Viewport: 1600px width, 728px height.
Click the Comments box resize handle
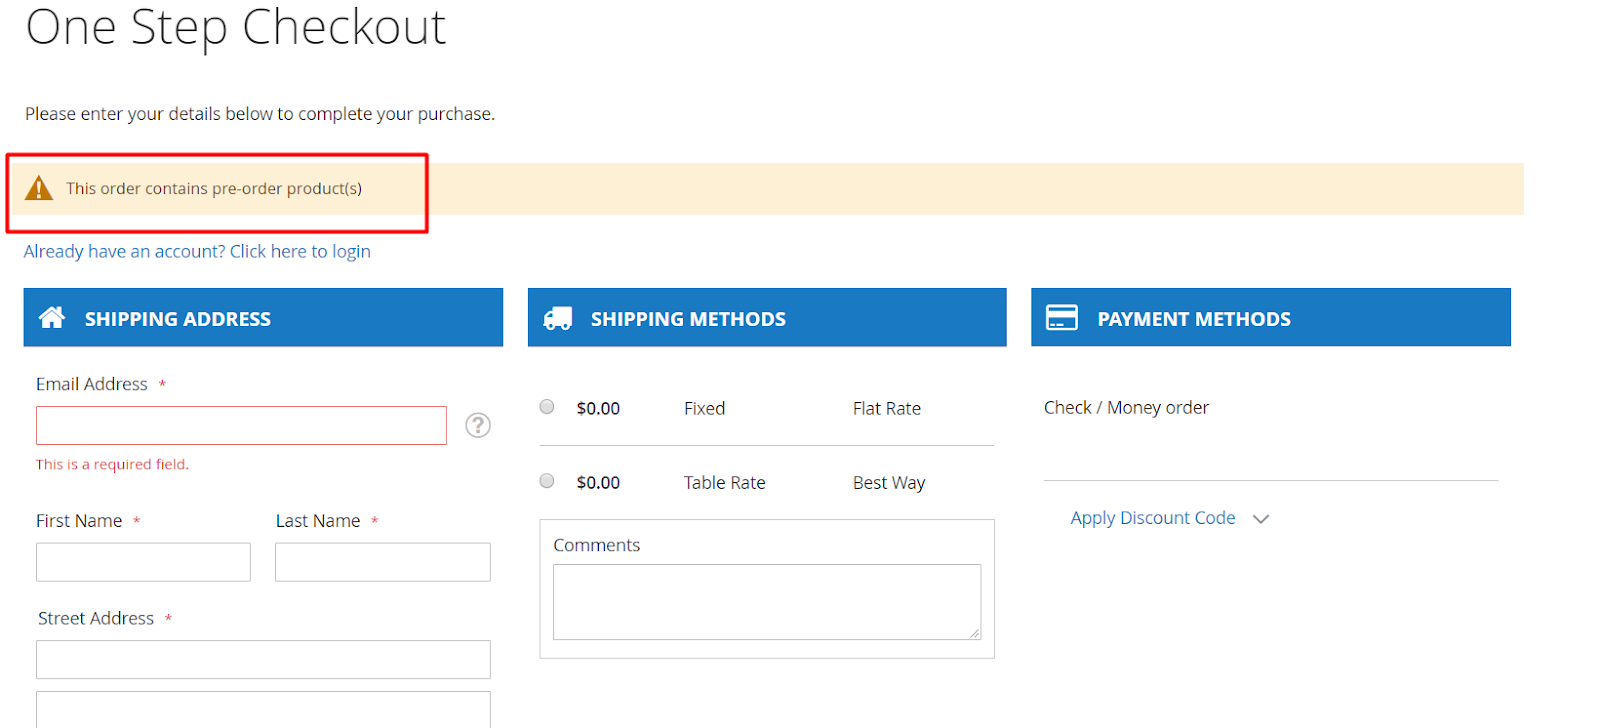coord(975,633)
